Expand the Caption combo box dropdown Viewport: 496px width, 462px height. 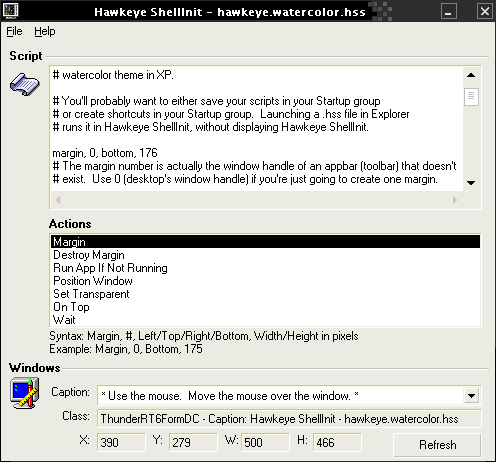tap(471, 396)
